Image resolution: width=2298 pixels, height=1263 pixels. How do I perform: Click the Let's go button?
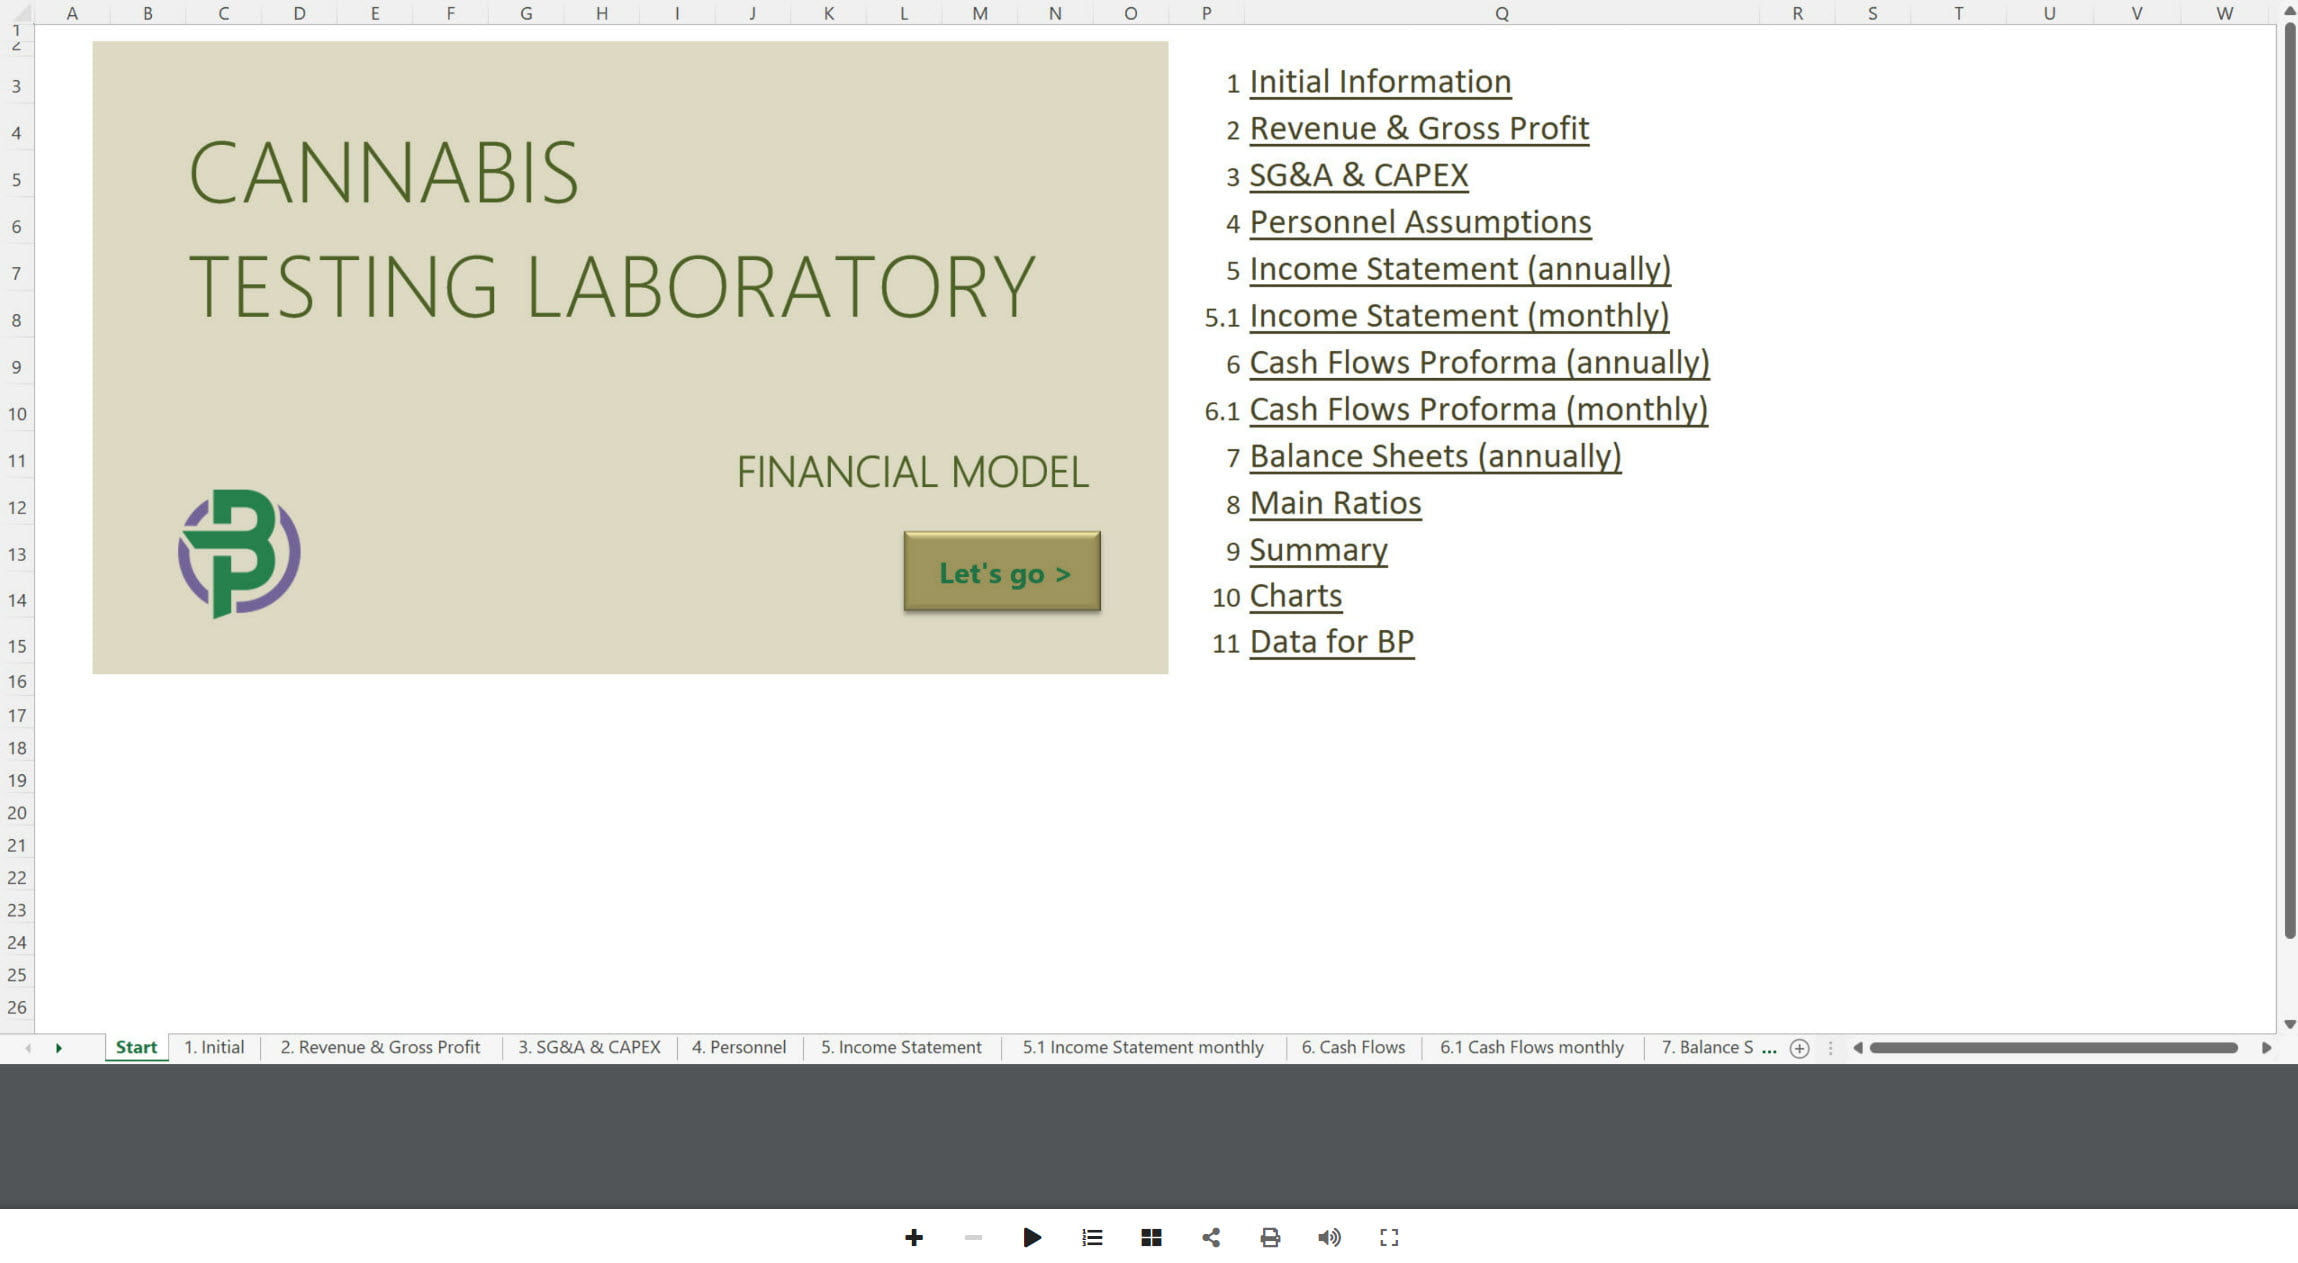coord(1001,572)
